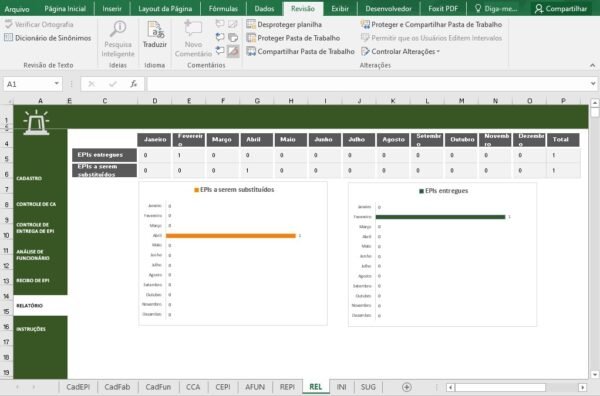Click Permitir que os Usuários Editem Intervalos
Screen dimensions: 600x396
pyautogui.click(x=431, y=38)
